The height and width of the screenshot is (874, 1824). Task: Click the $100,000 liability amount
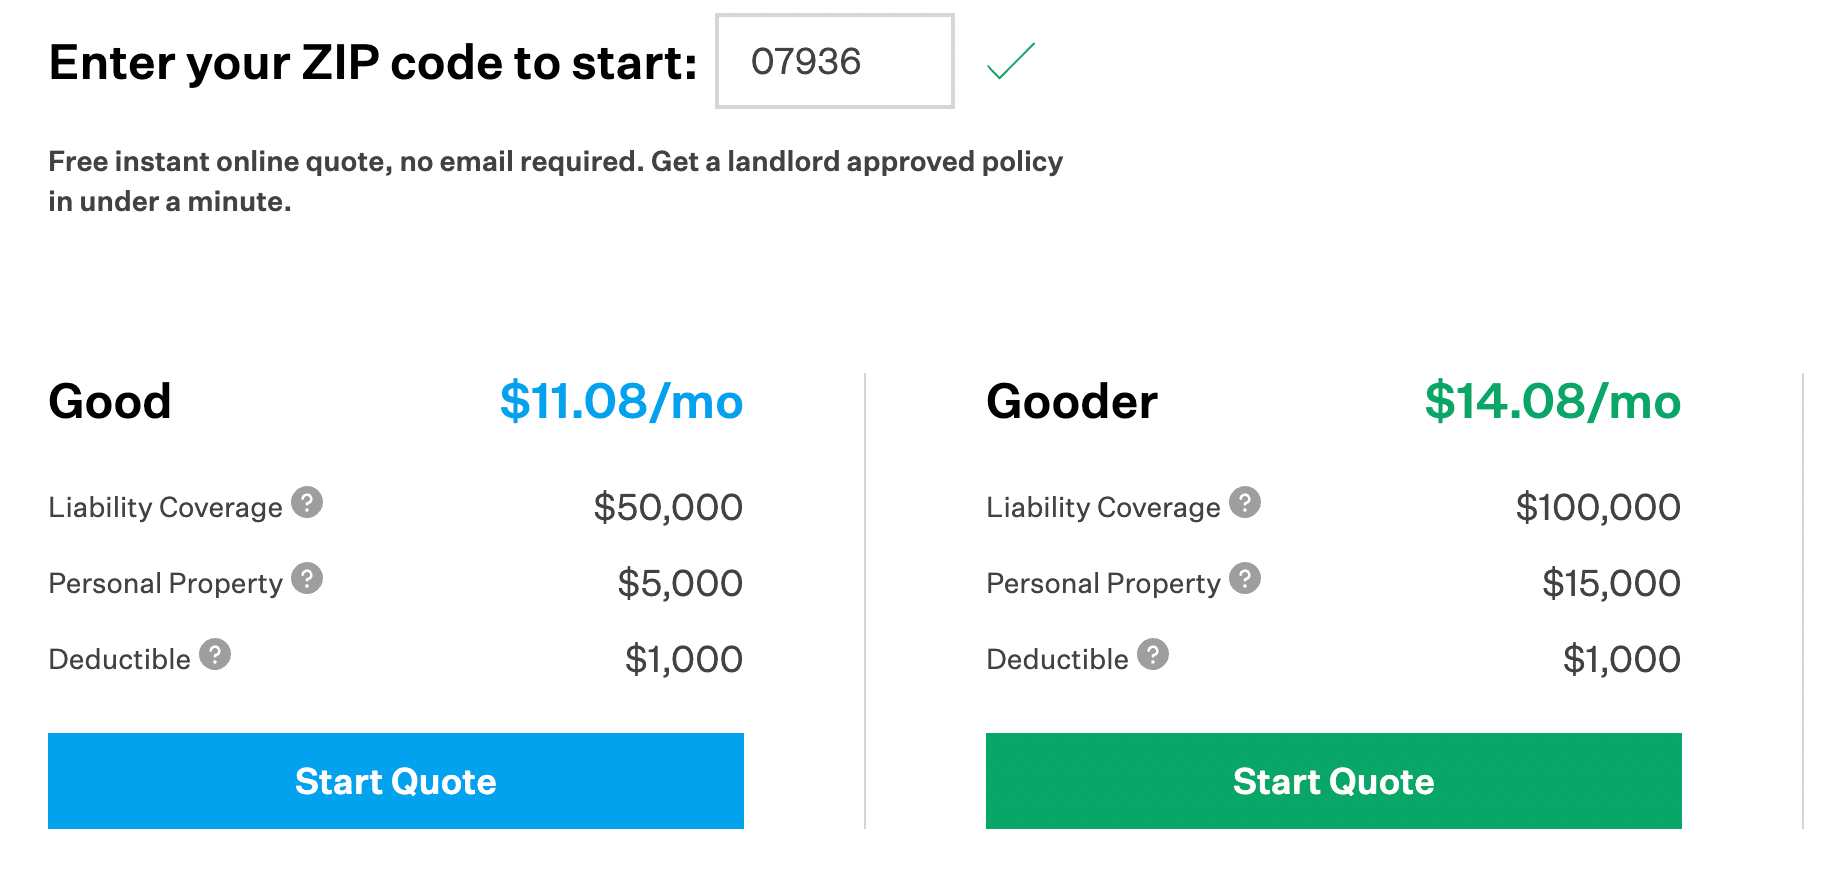tap(1600, 507)
